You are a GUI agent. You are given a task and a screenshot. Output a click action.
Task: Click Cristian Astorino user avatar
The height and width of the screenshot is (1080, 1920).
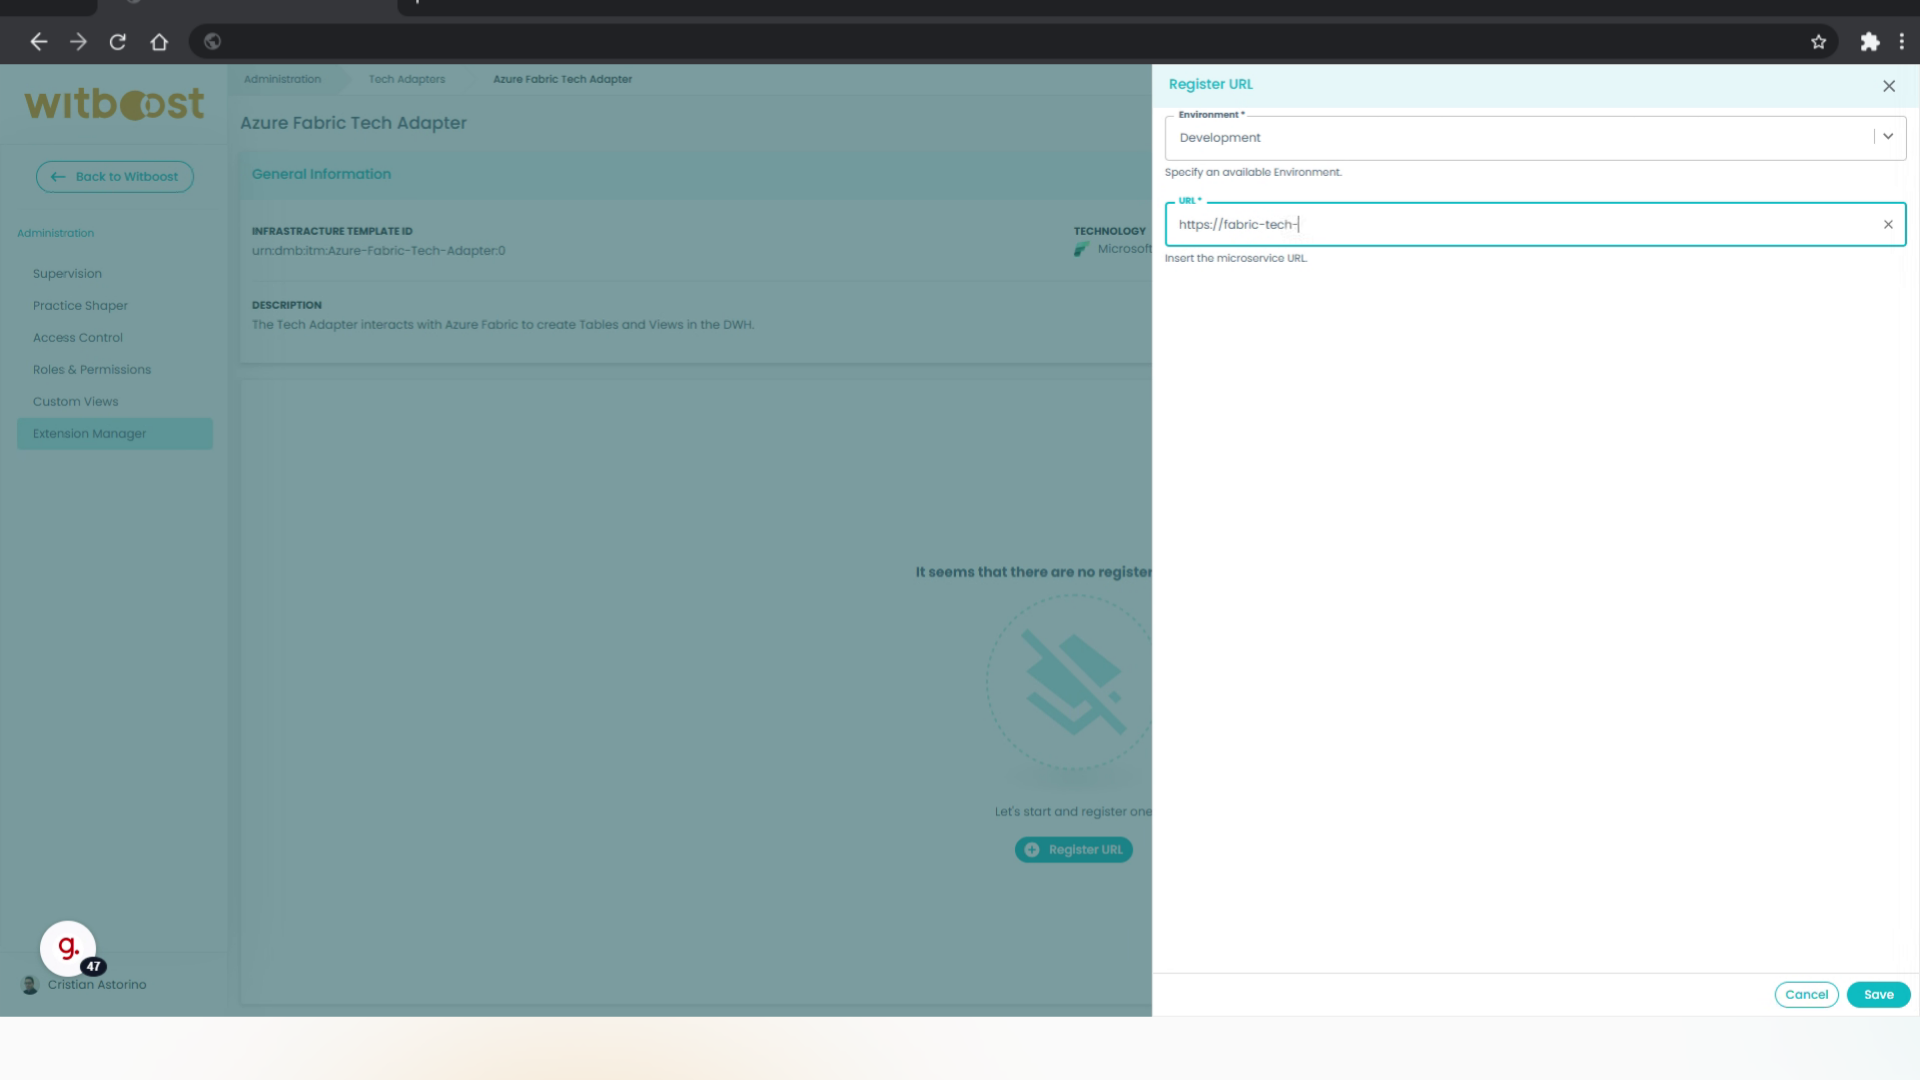[x=30, y=985]
